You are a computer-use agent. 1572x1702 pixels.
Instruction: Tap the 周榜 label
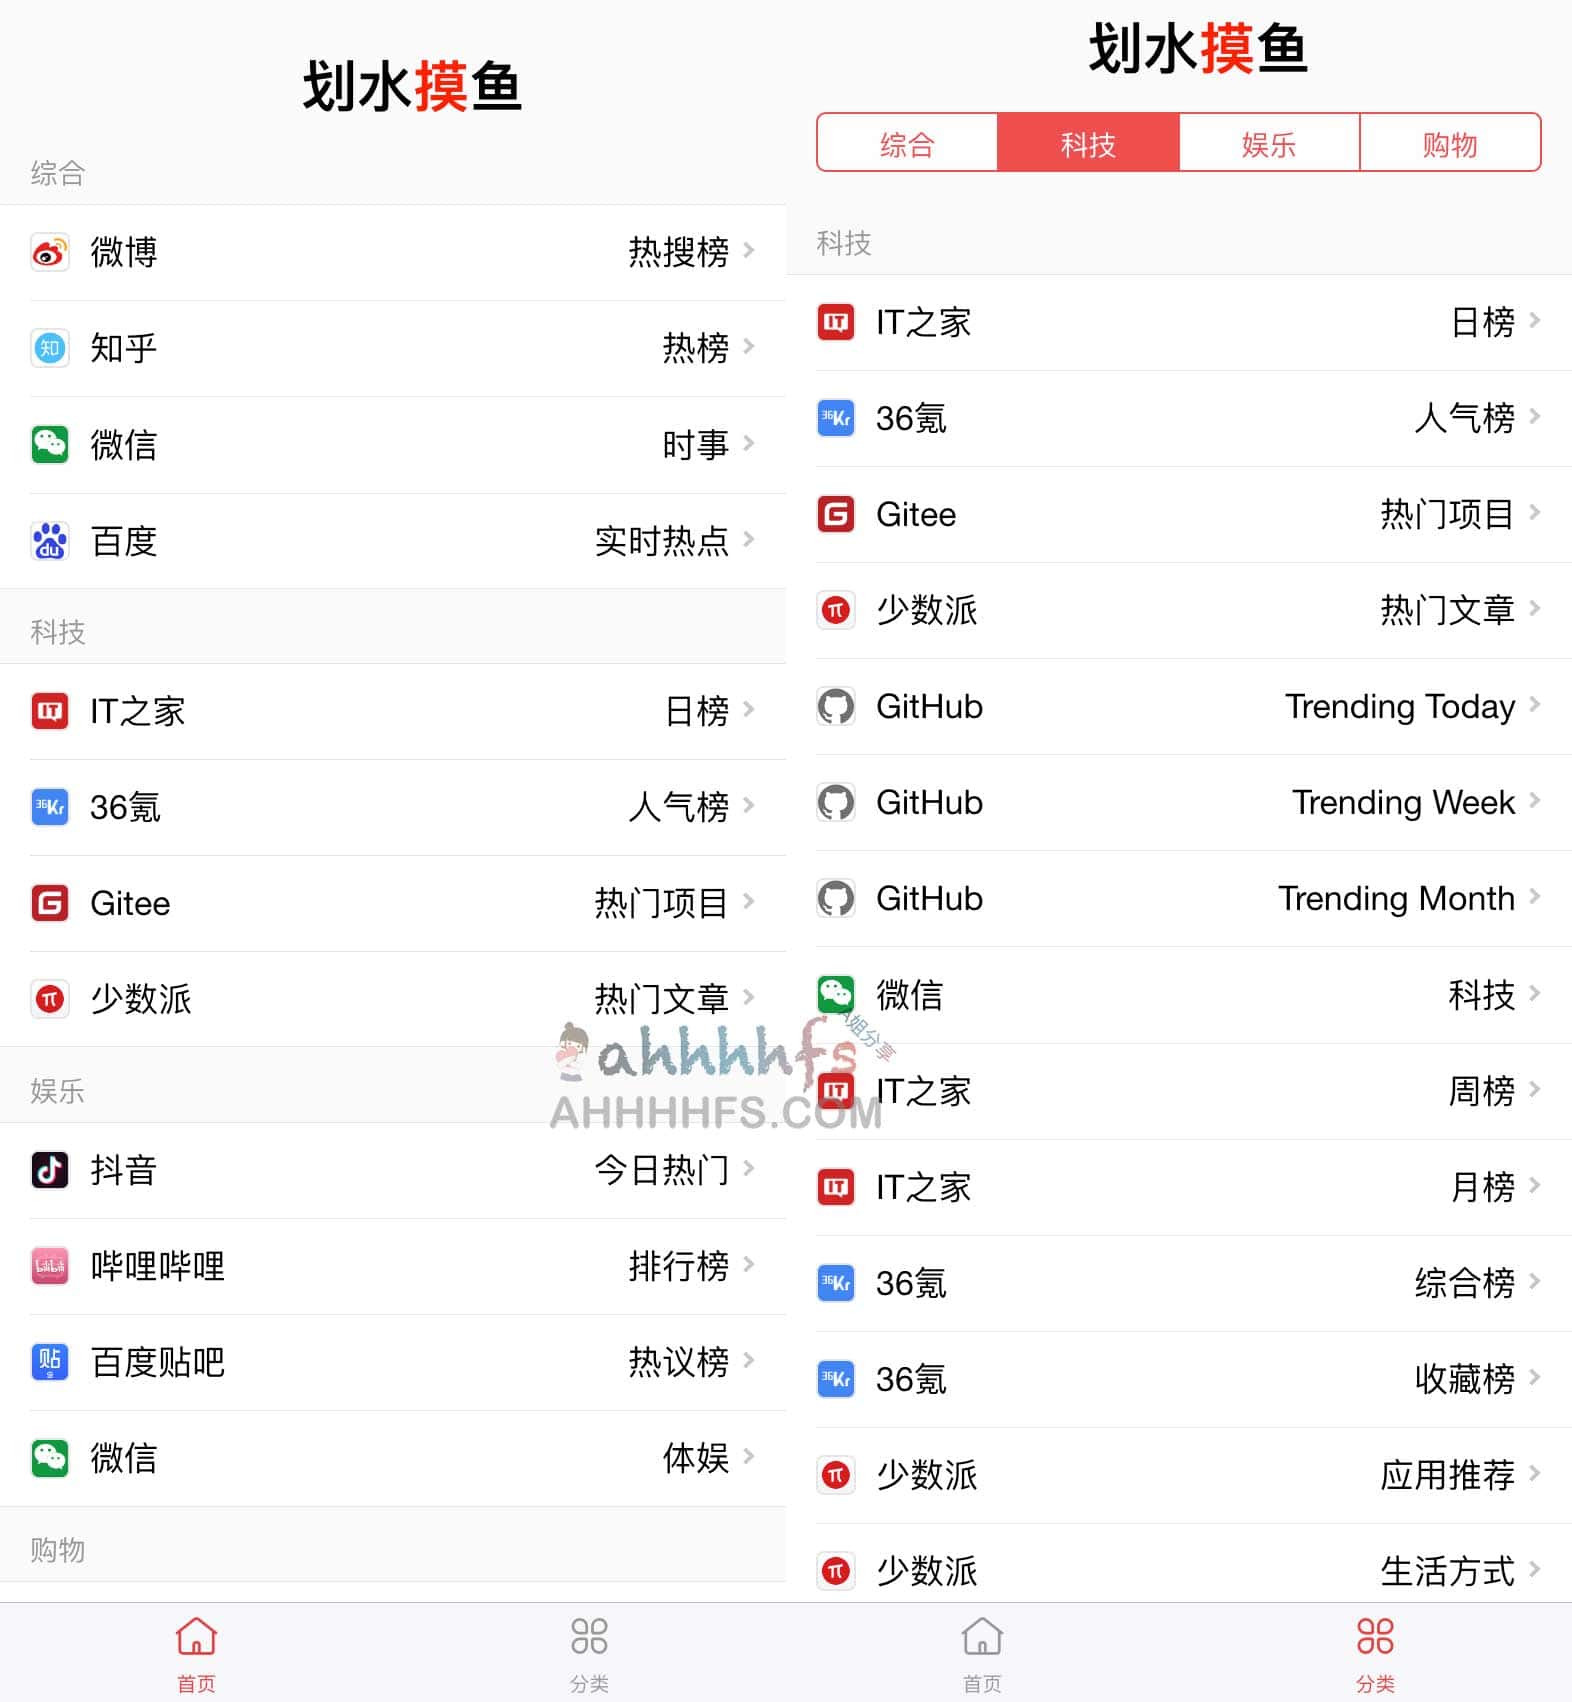[x=1481, y=1091]
